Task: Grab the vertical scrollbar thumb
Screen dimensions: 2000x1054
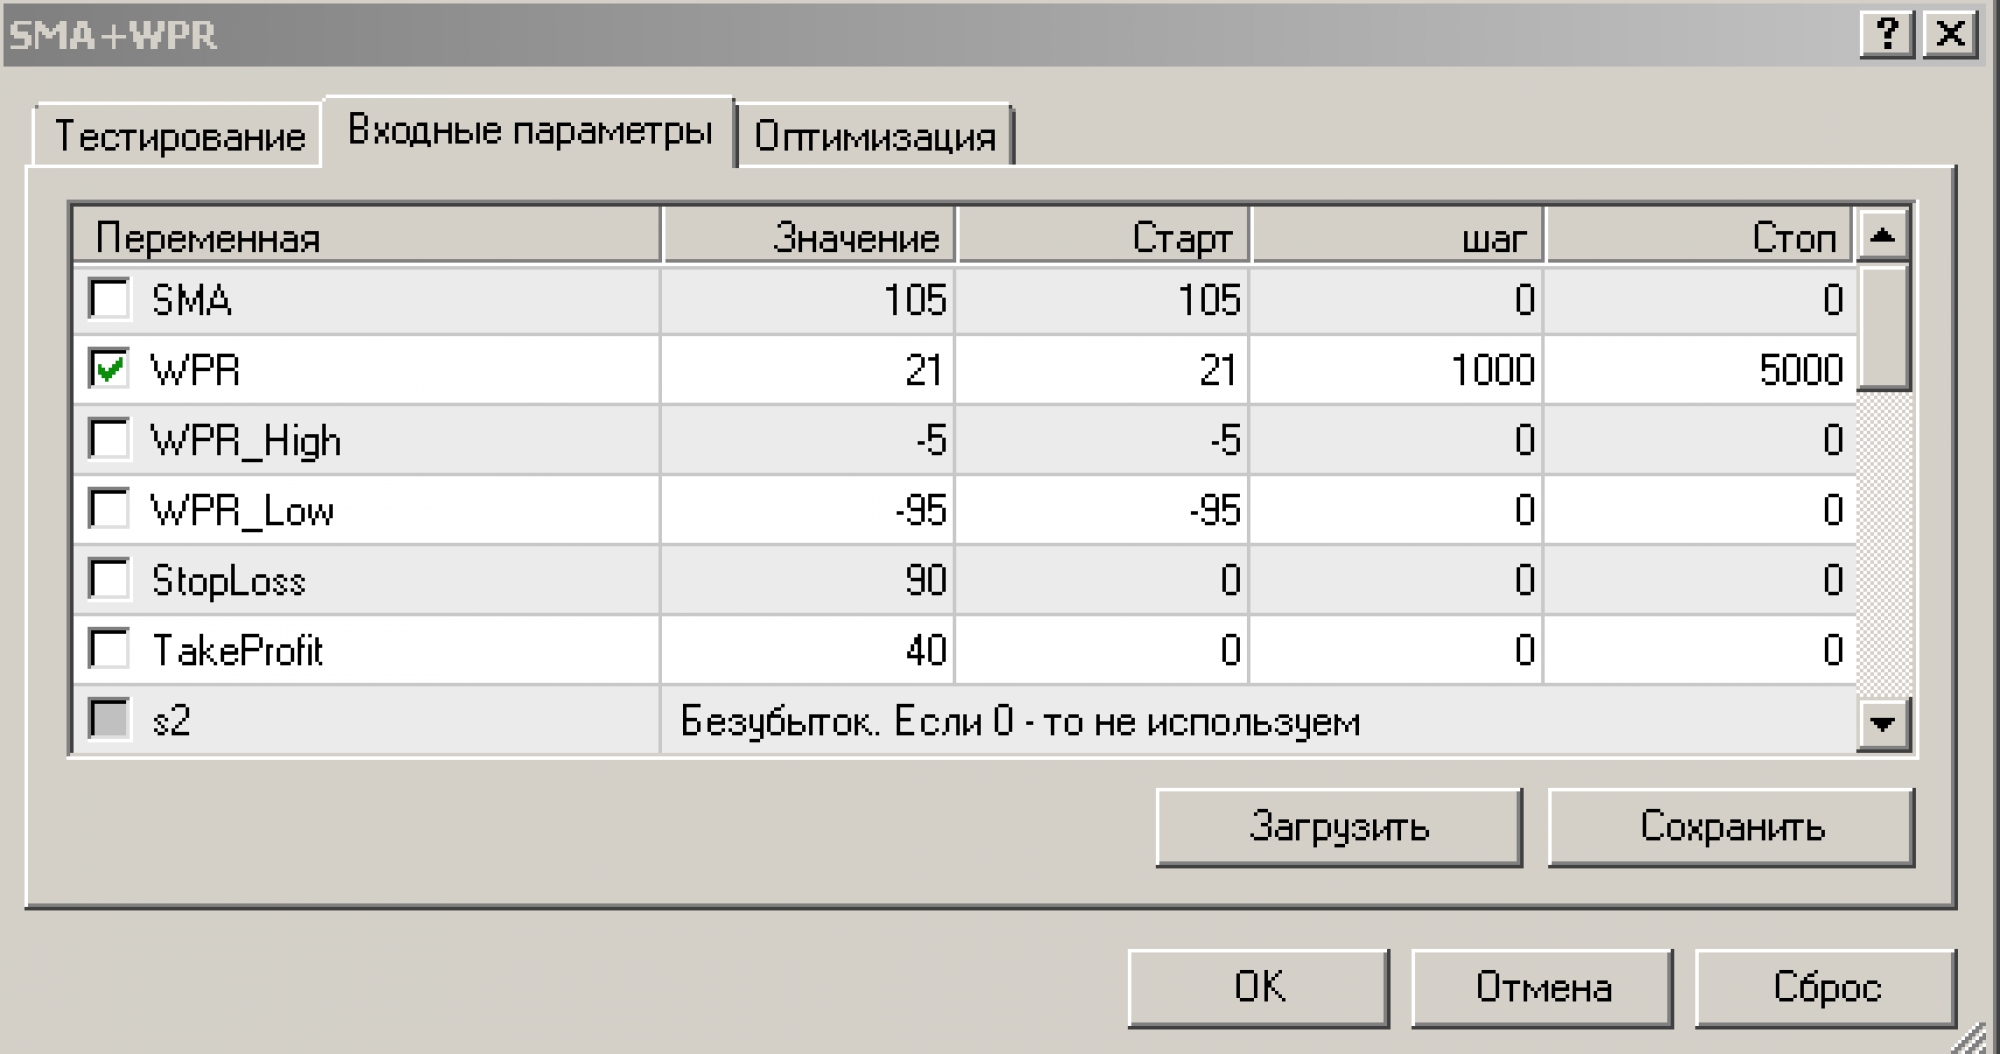Action: [x=1883, y=327]
